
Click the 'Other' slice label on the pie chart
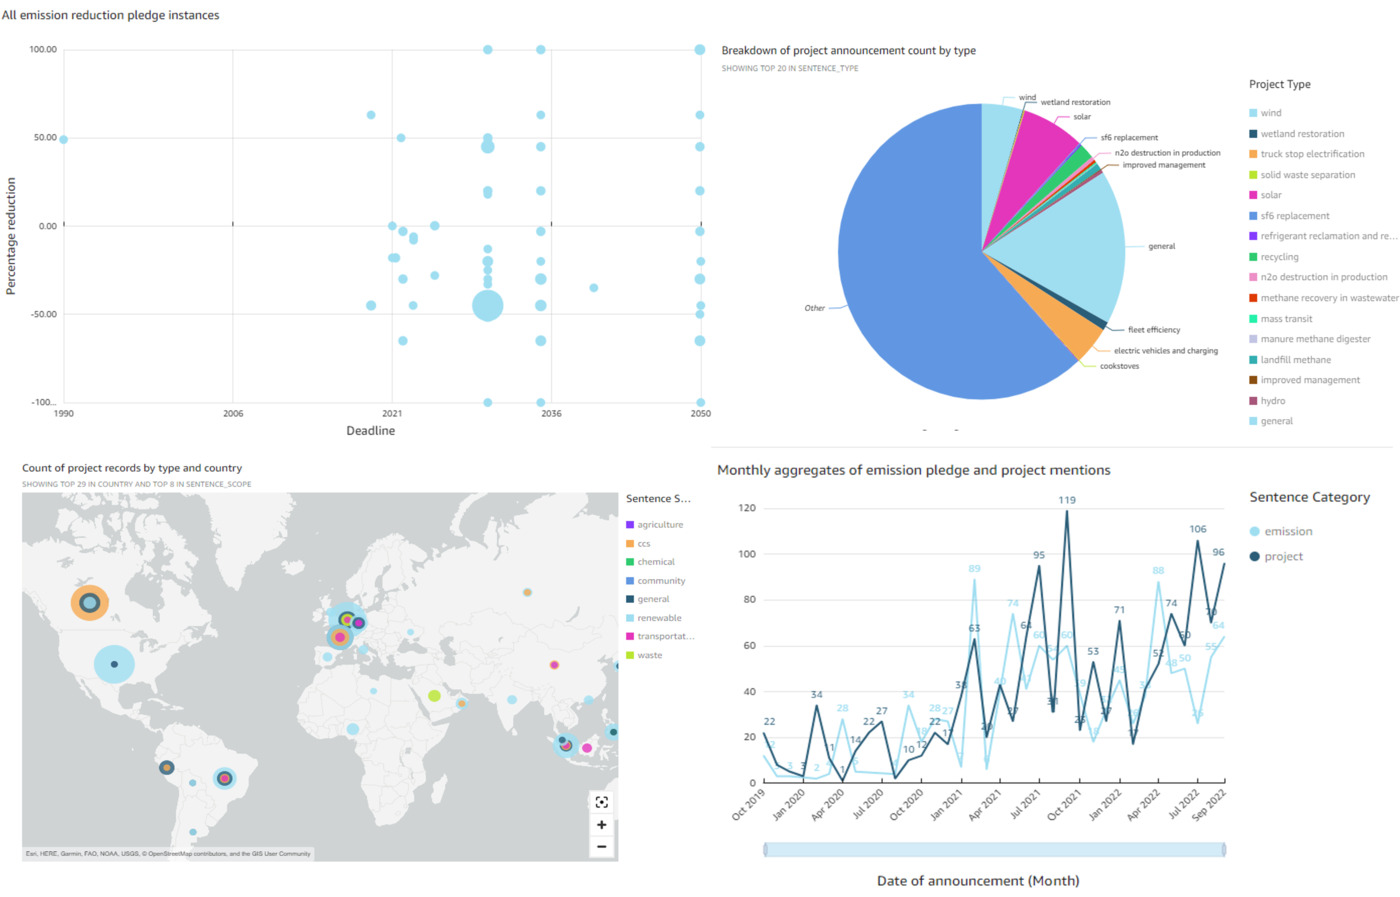pos(815,308)
